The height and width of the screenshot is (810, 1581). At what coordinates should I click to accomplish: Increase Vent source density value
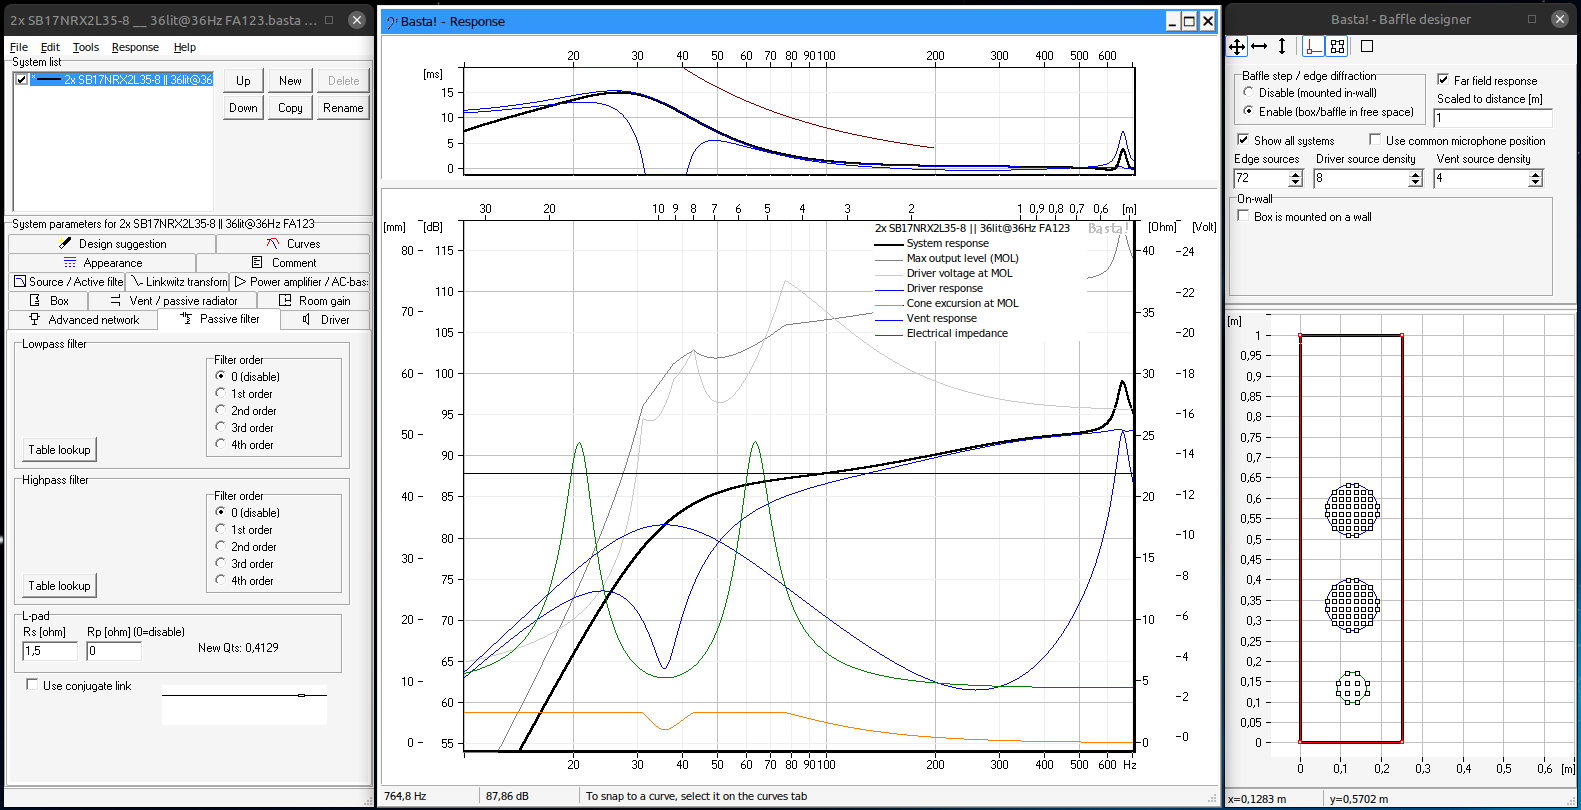tap(1536, 174)
